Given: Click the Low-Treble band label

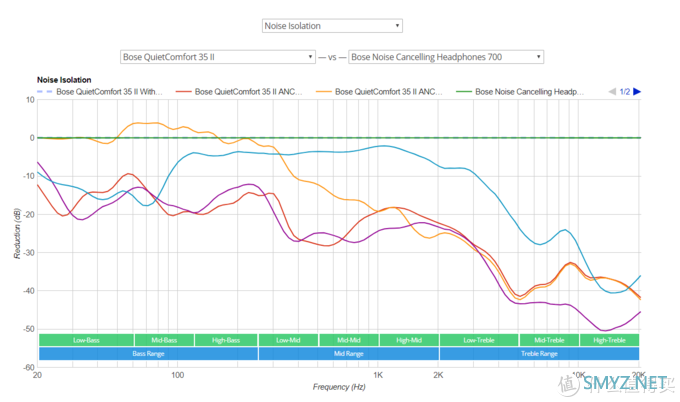Looking at the screenshot, I should point(479,340).
